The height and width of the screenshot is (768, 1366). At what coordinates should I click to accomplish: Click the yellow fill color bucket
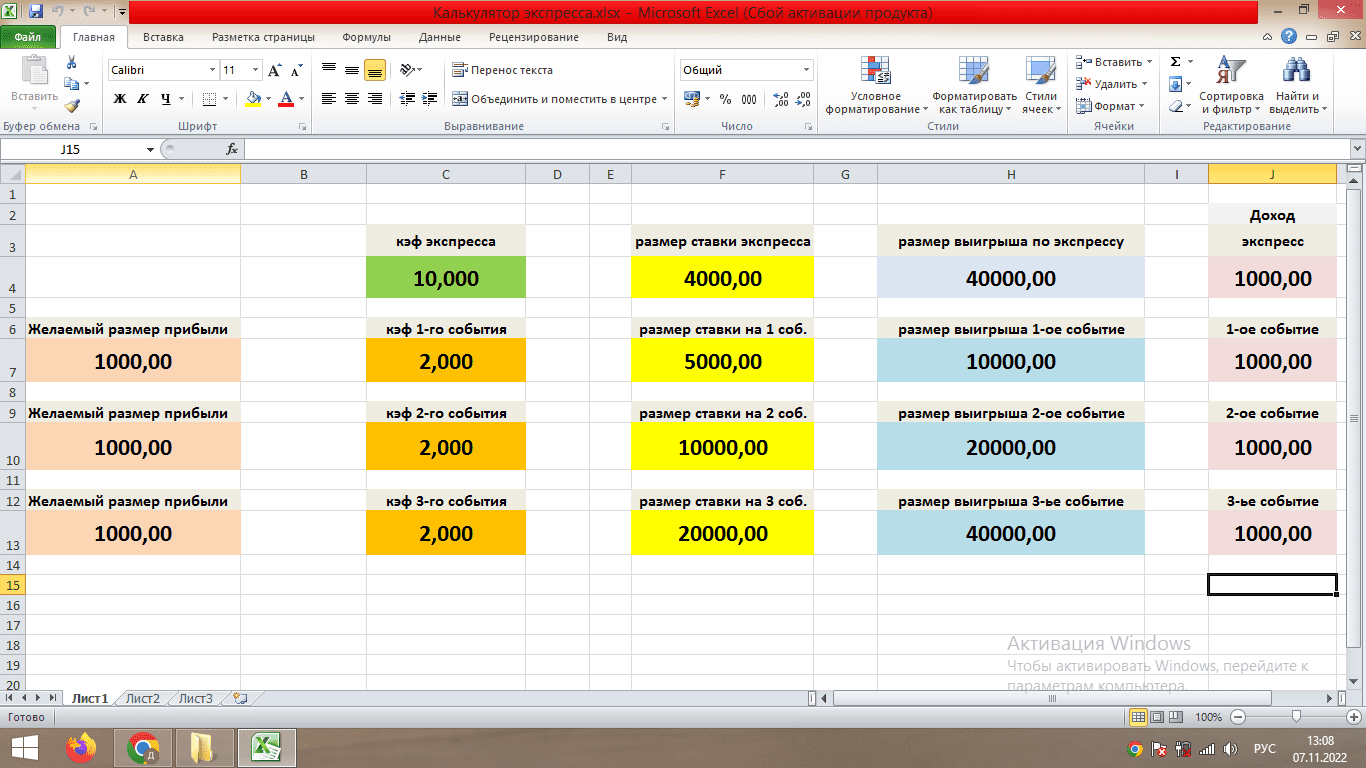click(x=253, y=99)
